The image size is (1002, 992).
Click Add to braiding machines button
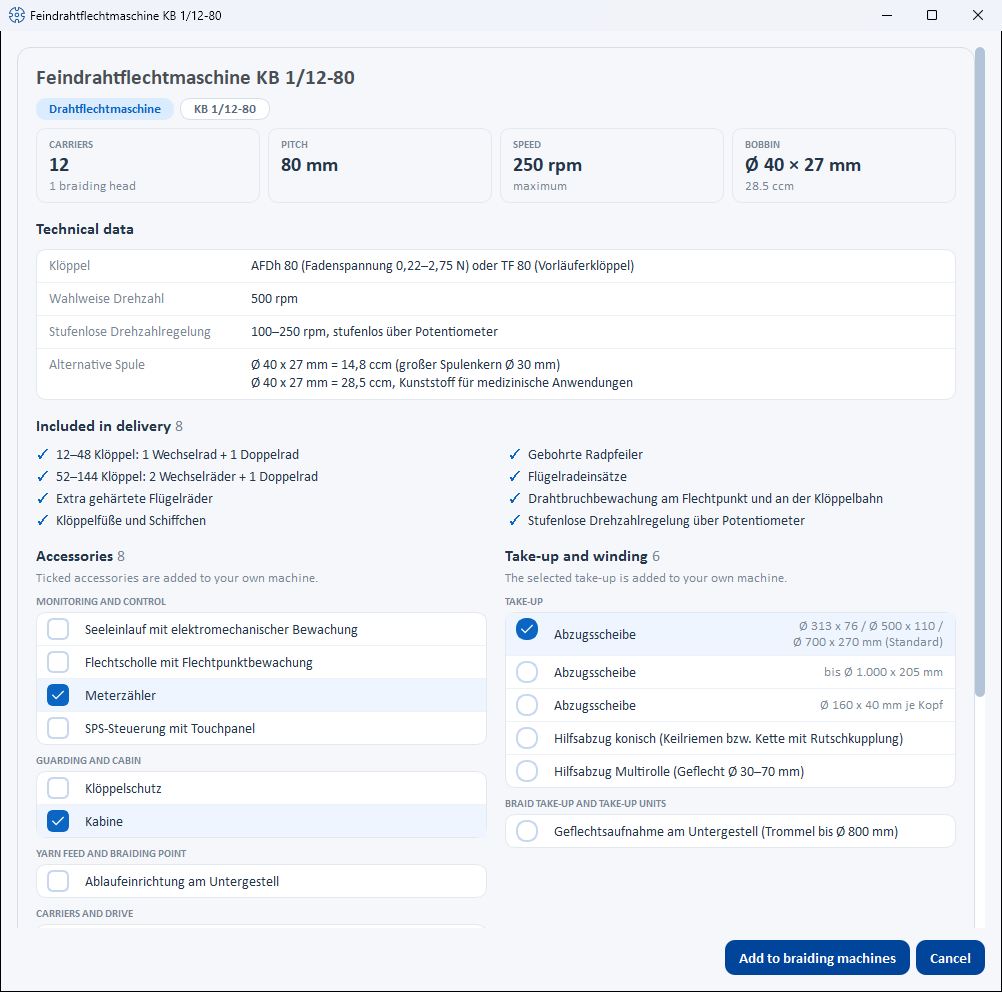click(x=817, y=957)
